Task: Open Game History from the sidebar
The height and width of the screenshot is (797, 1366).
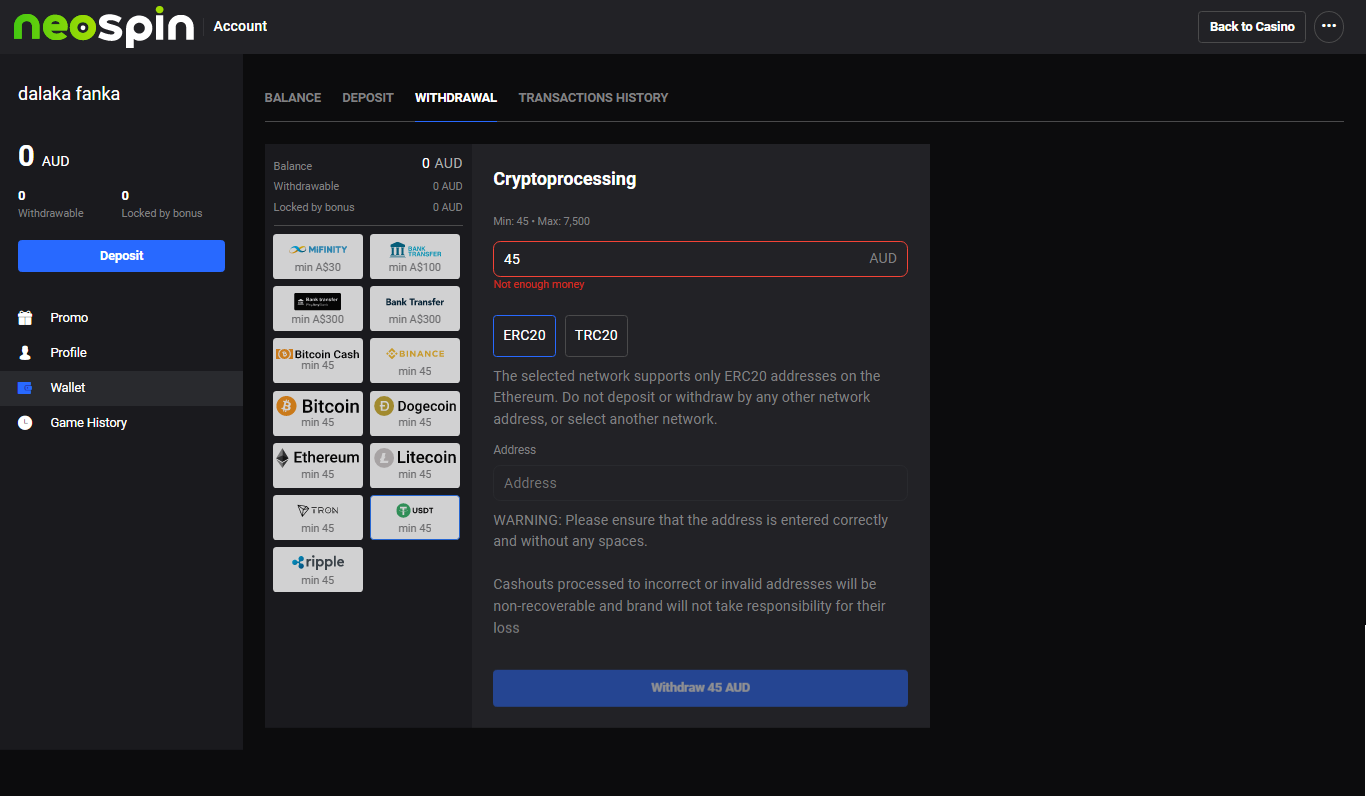Action: pos(88,423)
